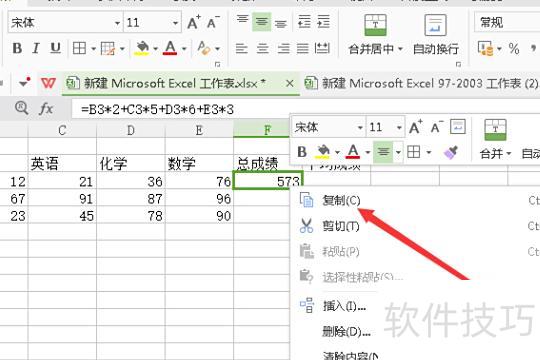Decrease font size in the mini toolbar
This screenshot has height=360, width=540.
point(437,127)
